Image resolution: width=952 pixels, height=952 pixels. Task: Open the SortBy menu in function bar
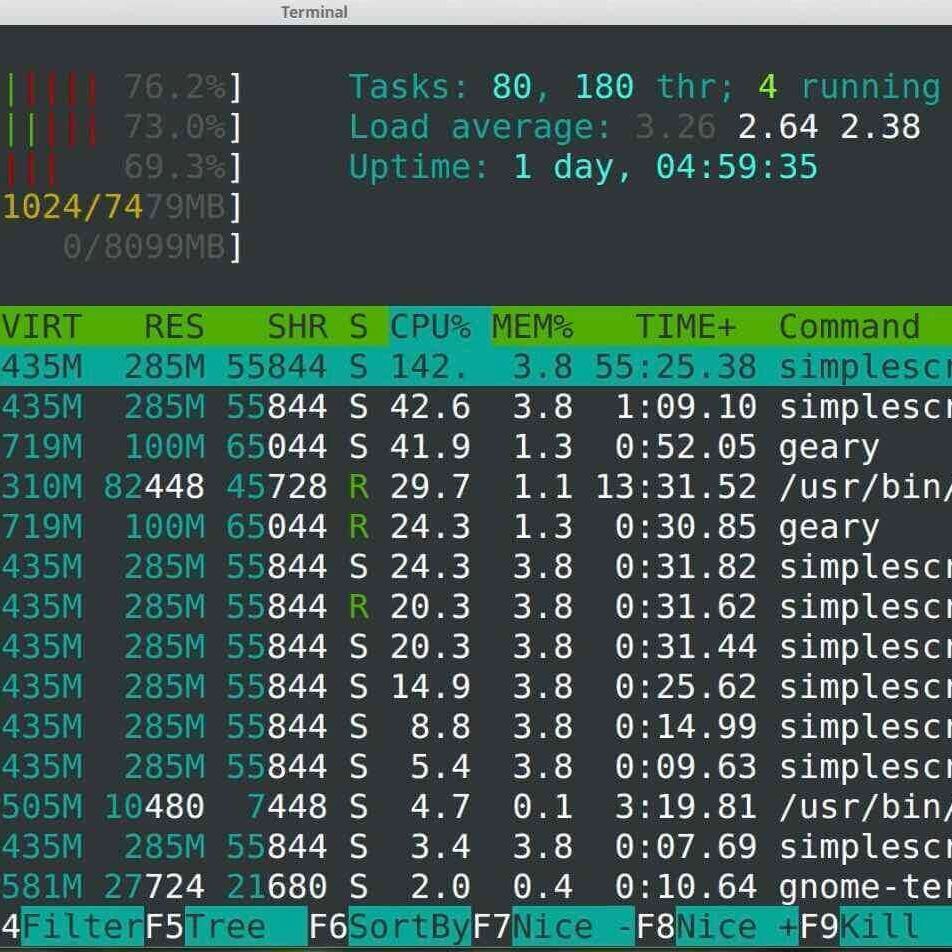(x=409, y=926)
